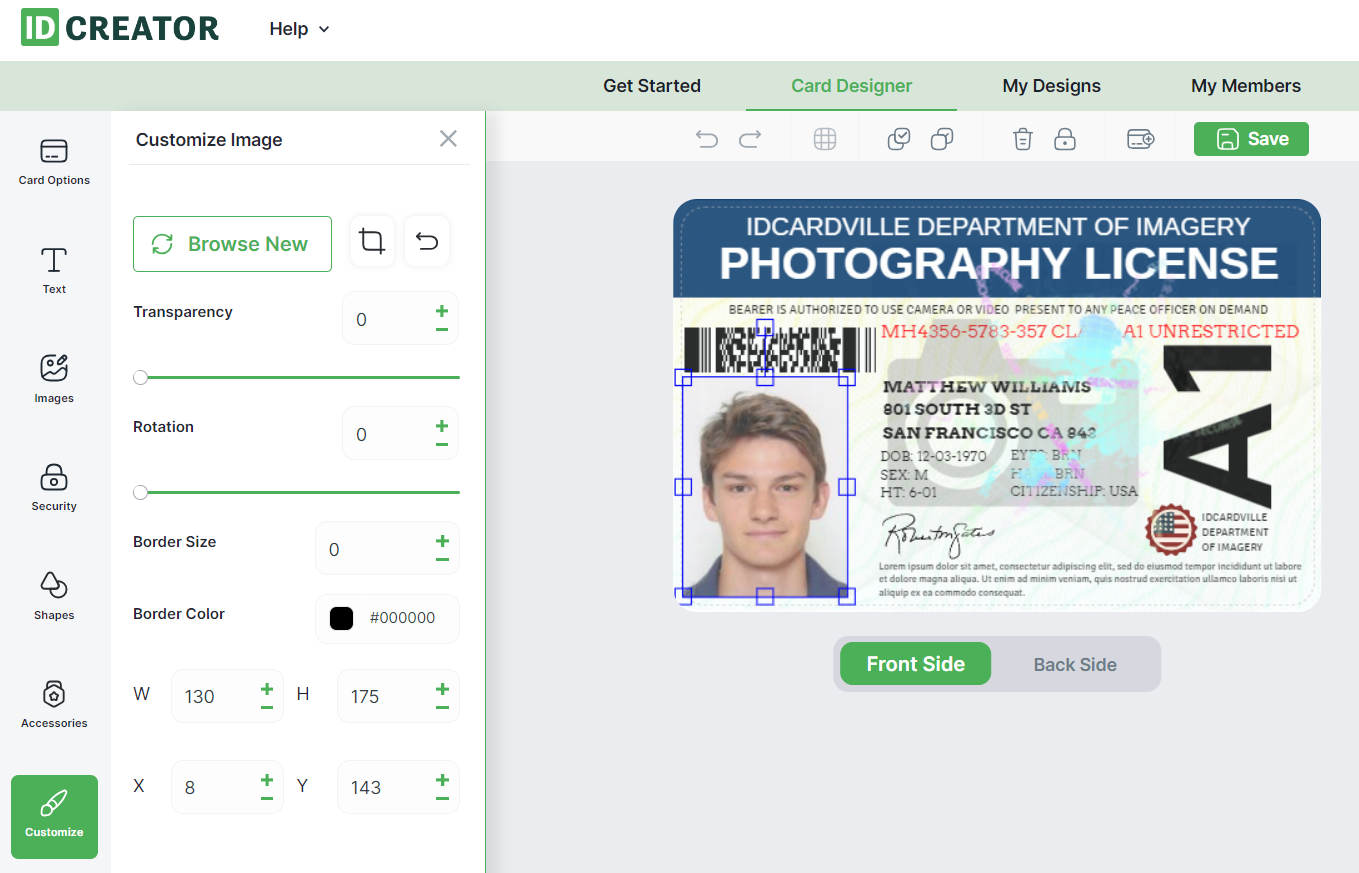Viewport: 1359px width, 873px height.
Task: Select the large A1 class text
Action: (1217, 425)
